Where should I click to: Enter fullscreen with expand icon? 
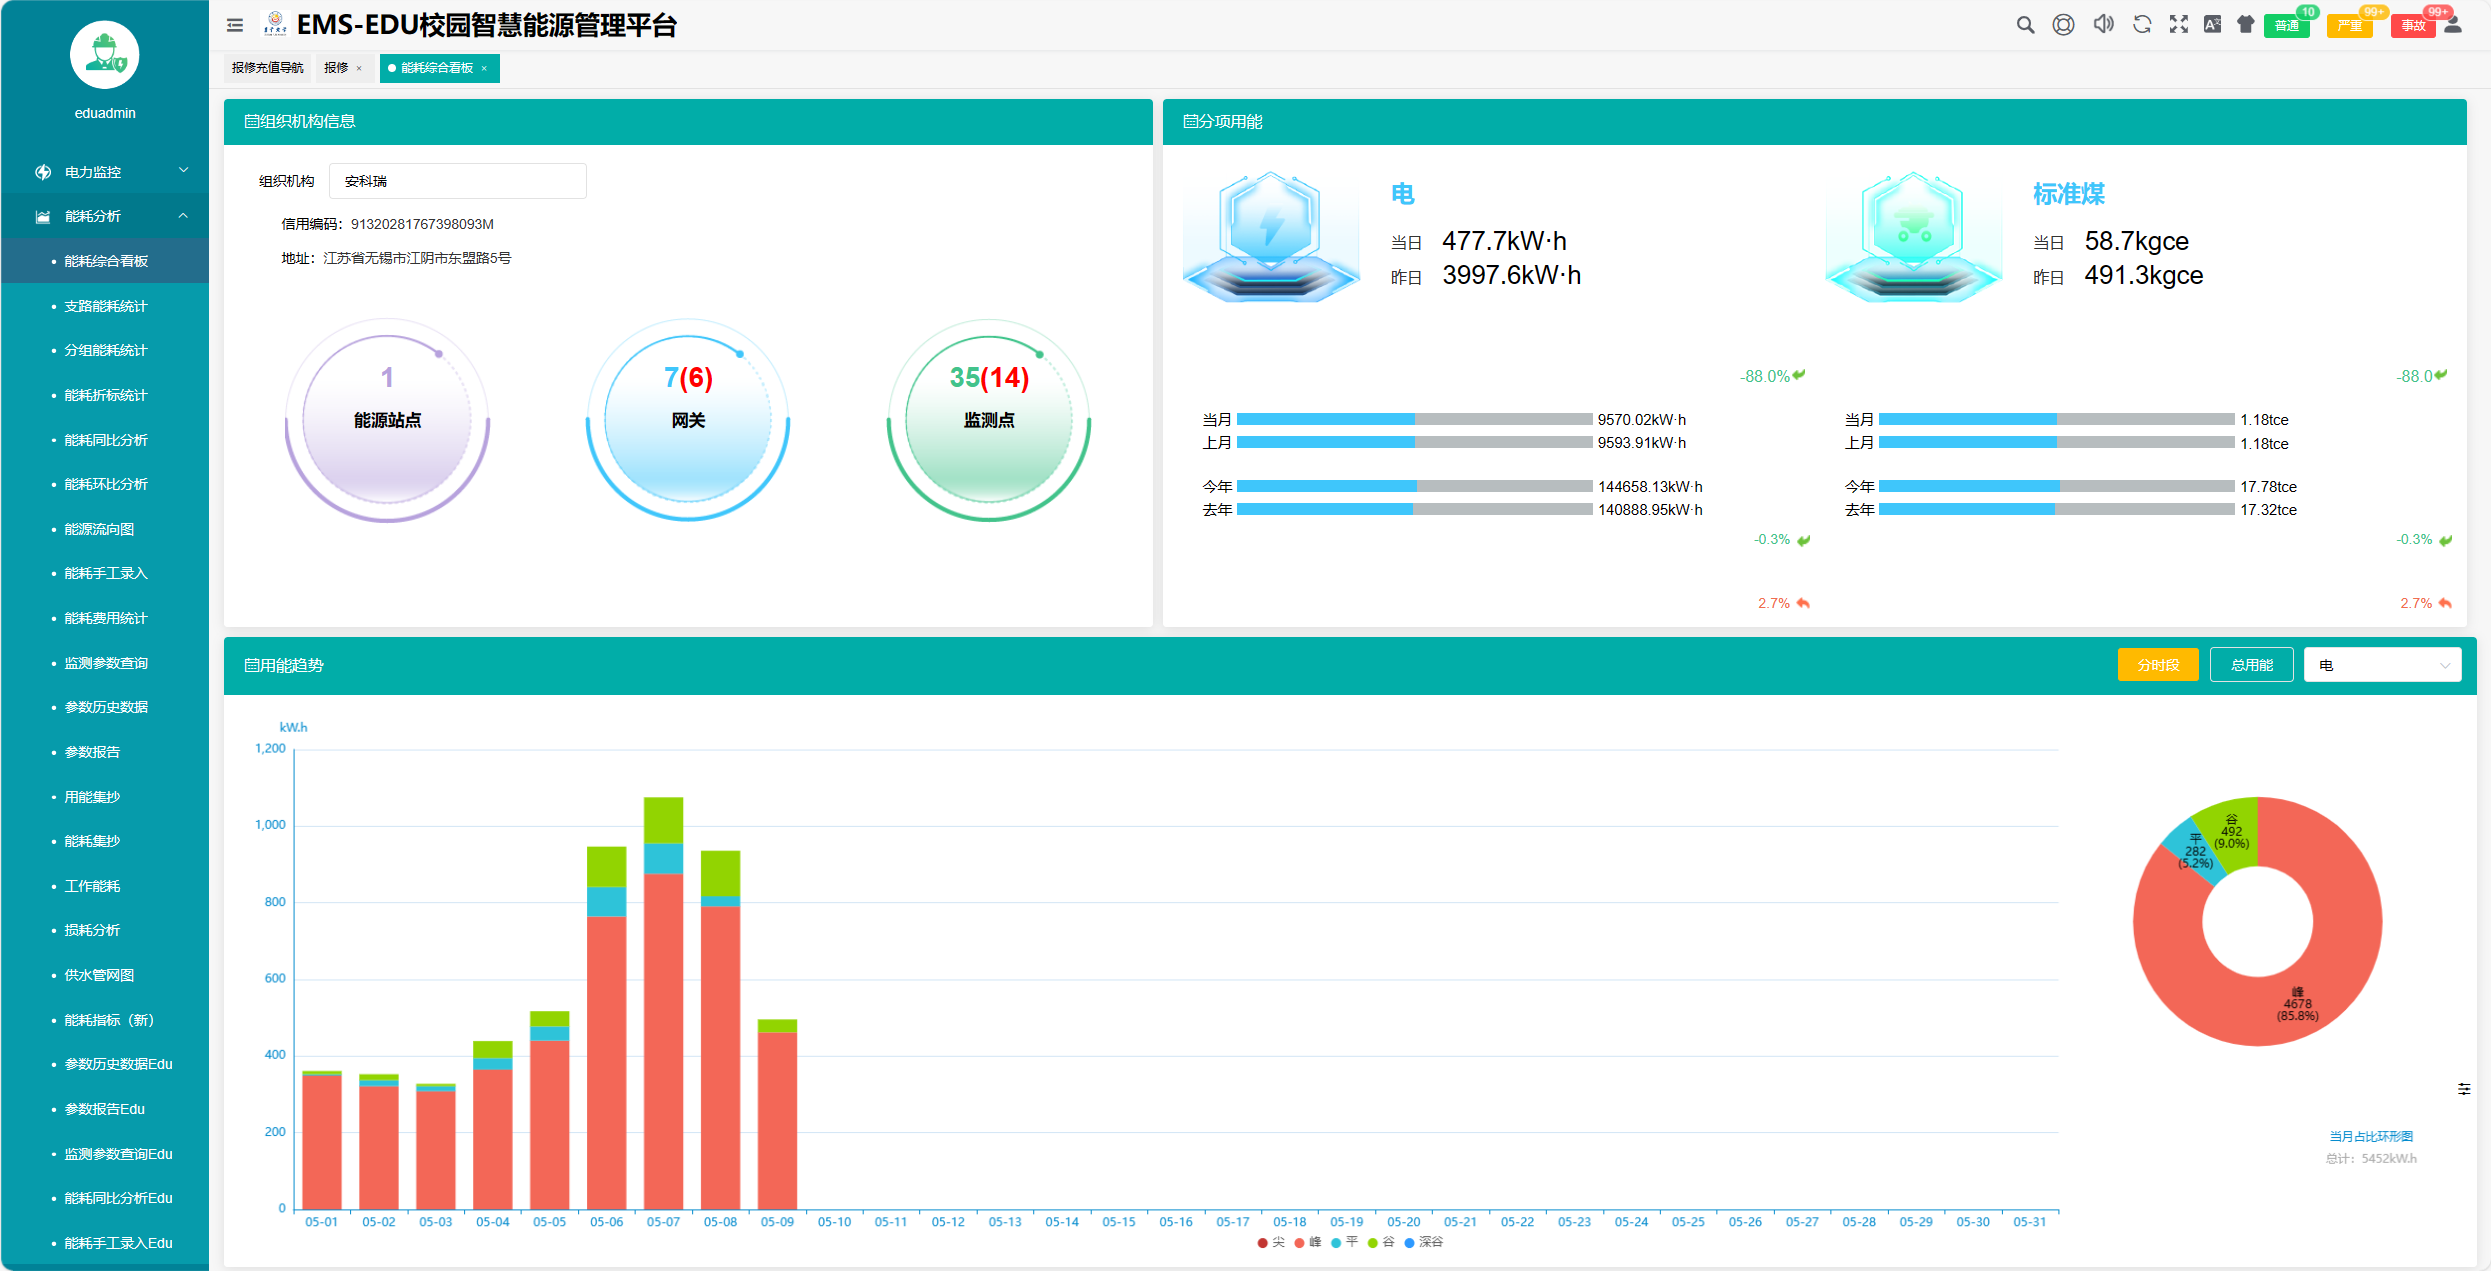click(2178, 25)
